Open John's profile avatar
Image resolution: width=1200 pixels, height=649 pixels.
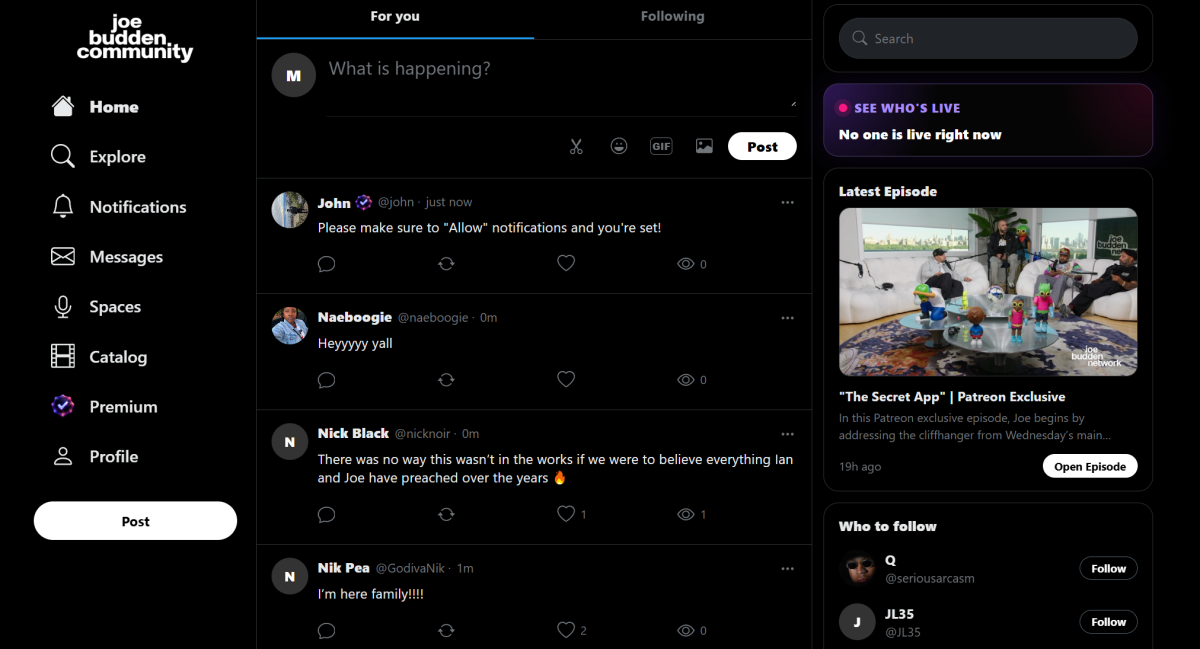(290, 210)
